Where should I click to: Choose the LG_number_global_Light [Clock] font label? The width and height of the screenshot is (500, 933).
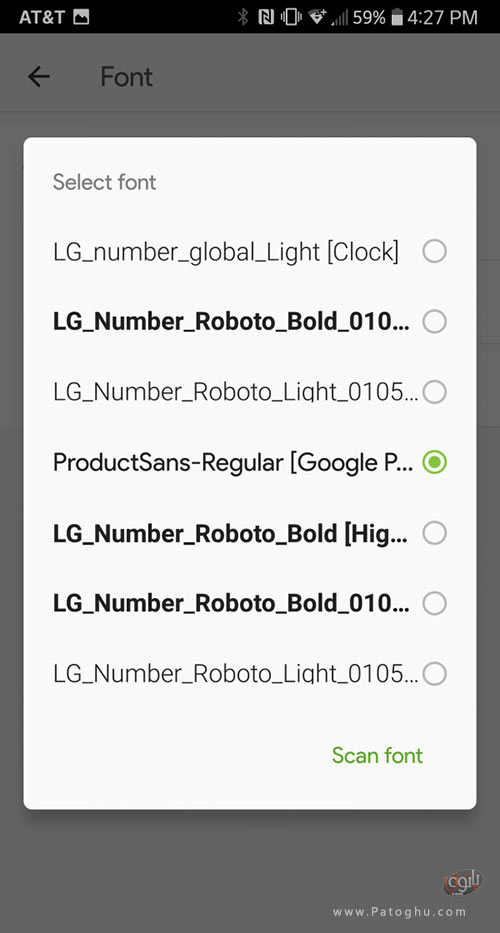226,252
